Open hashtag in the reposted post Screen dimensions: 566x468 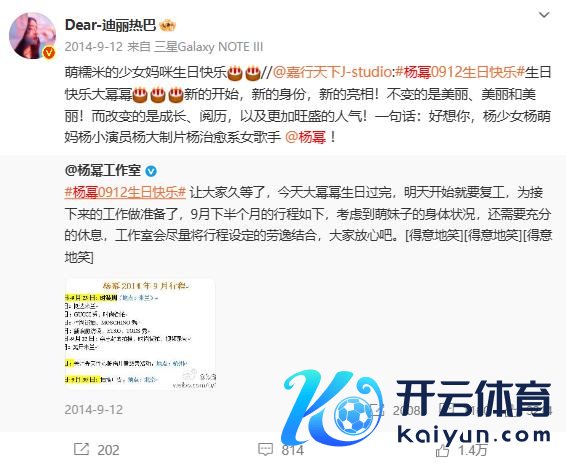(125, 192)
